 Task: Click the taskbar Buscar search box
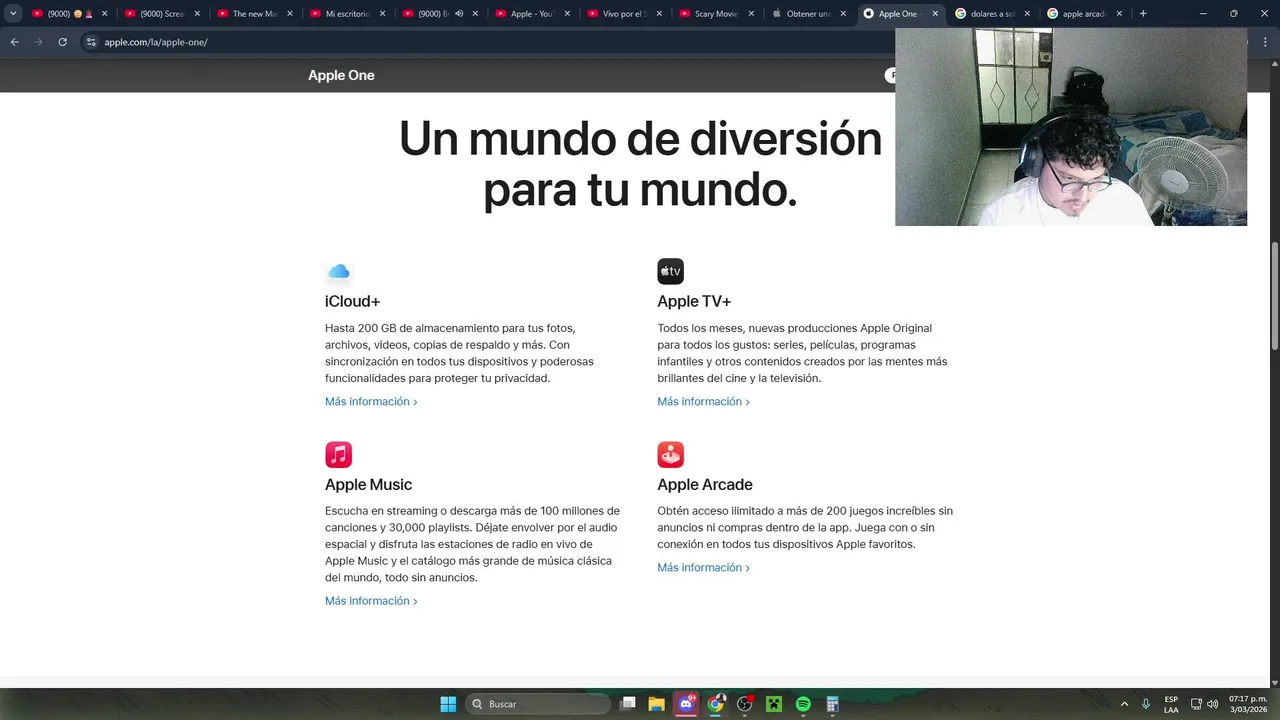(x=538, y=704)
